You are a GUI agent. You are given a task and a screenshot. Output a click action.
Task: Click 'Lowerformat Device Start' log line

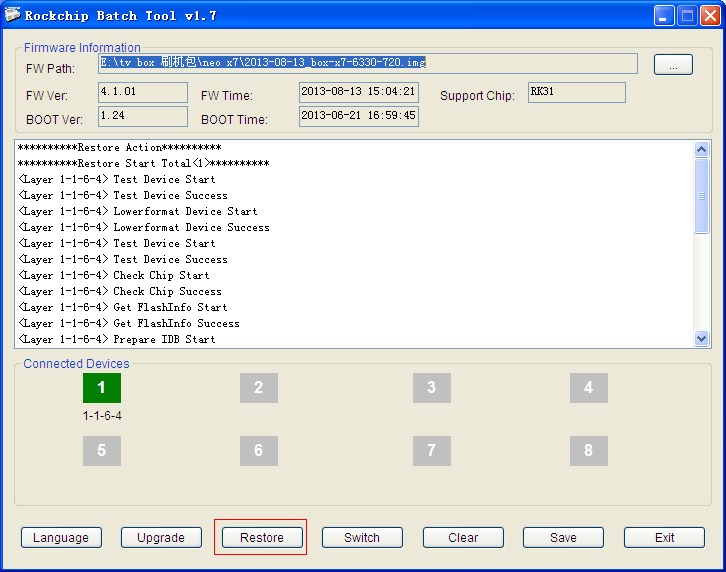(x=138, y=212)
